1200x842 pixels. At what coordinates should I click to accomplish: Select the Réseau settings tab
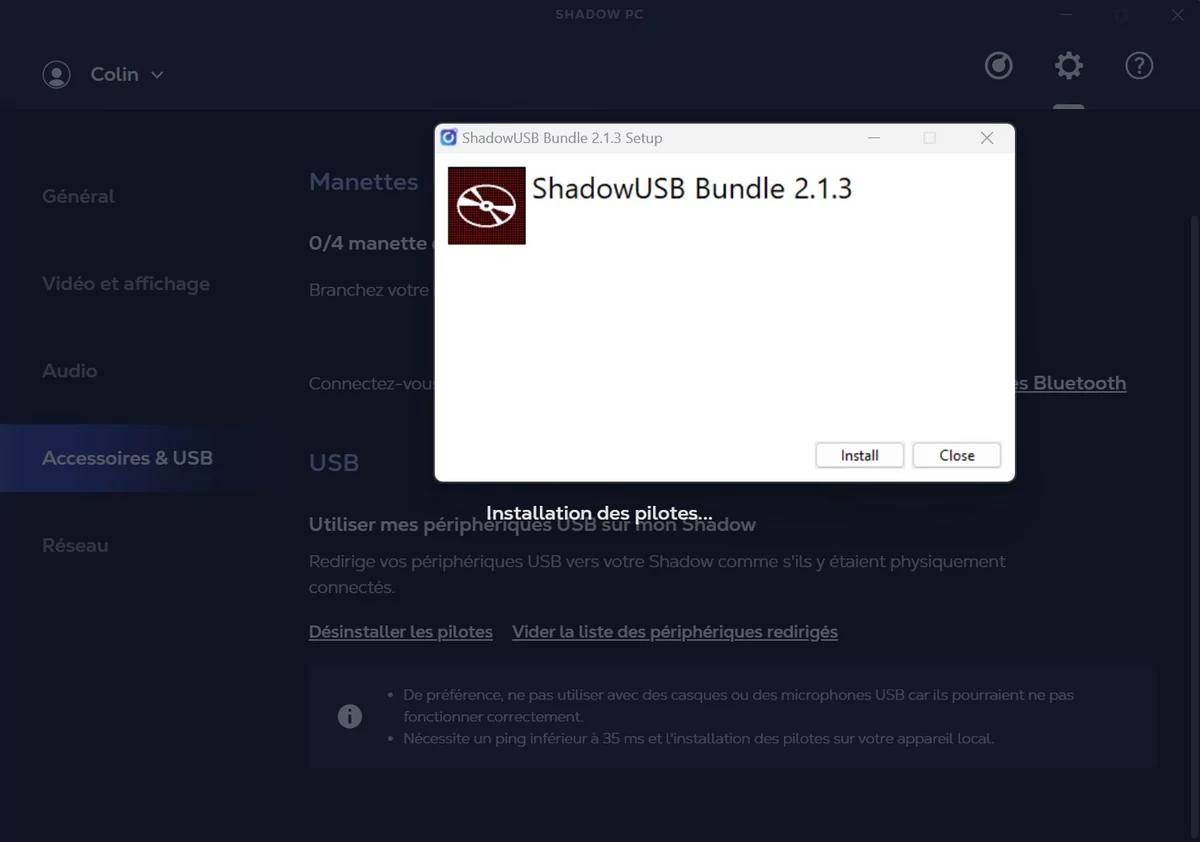[x=75, y=545]
